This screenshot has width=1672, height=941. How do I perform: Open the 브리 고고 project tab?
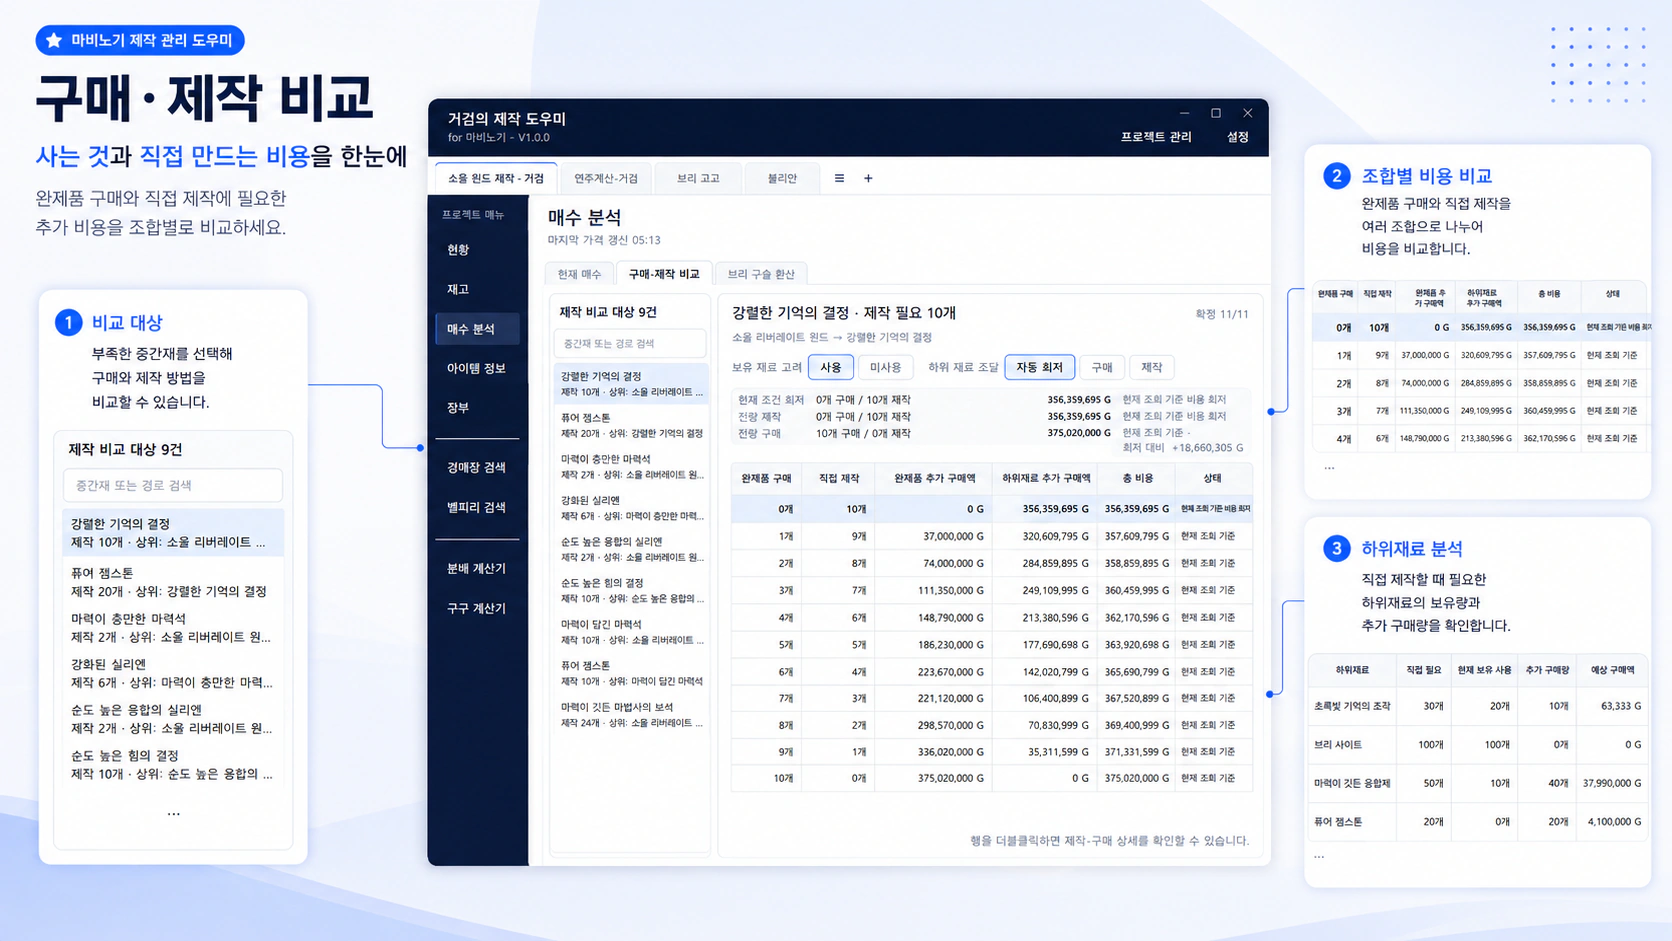coord(698,178)
